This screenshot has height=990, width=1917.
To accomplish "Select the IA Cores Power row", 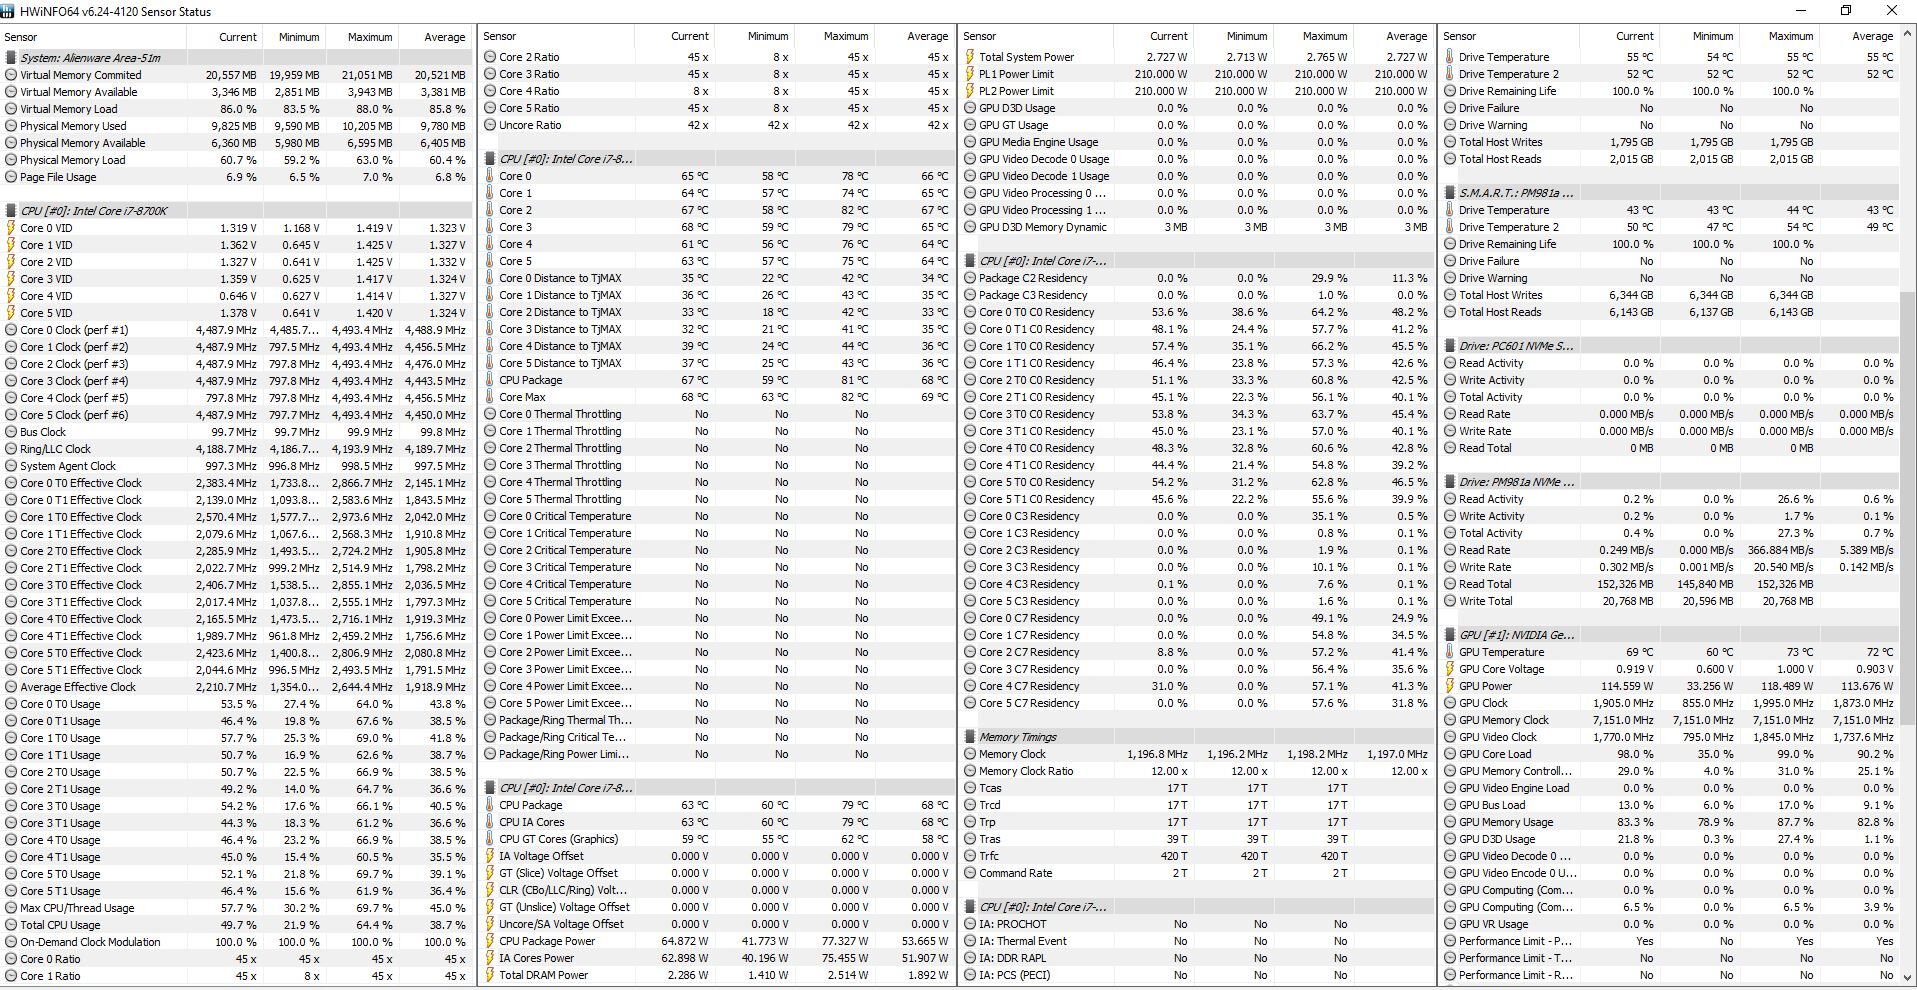I will click(x=717, y=958).
